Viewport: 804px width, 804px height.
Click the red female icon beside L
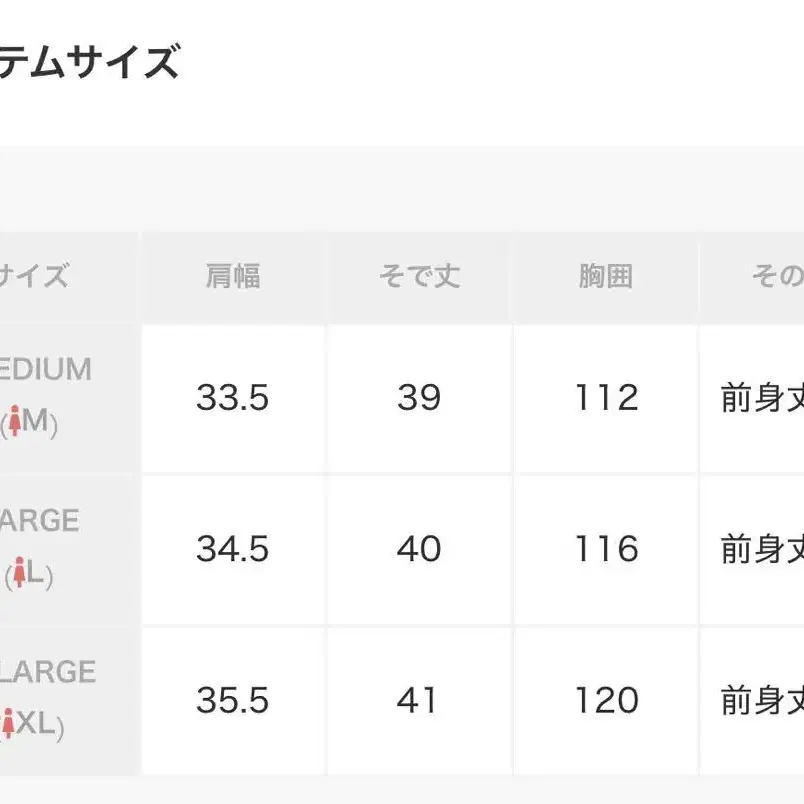point(19,572)
